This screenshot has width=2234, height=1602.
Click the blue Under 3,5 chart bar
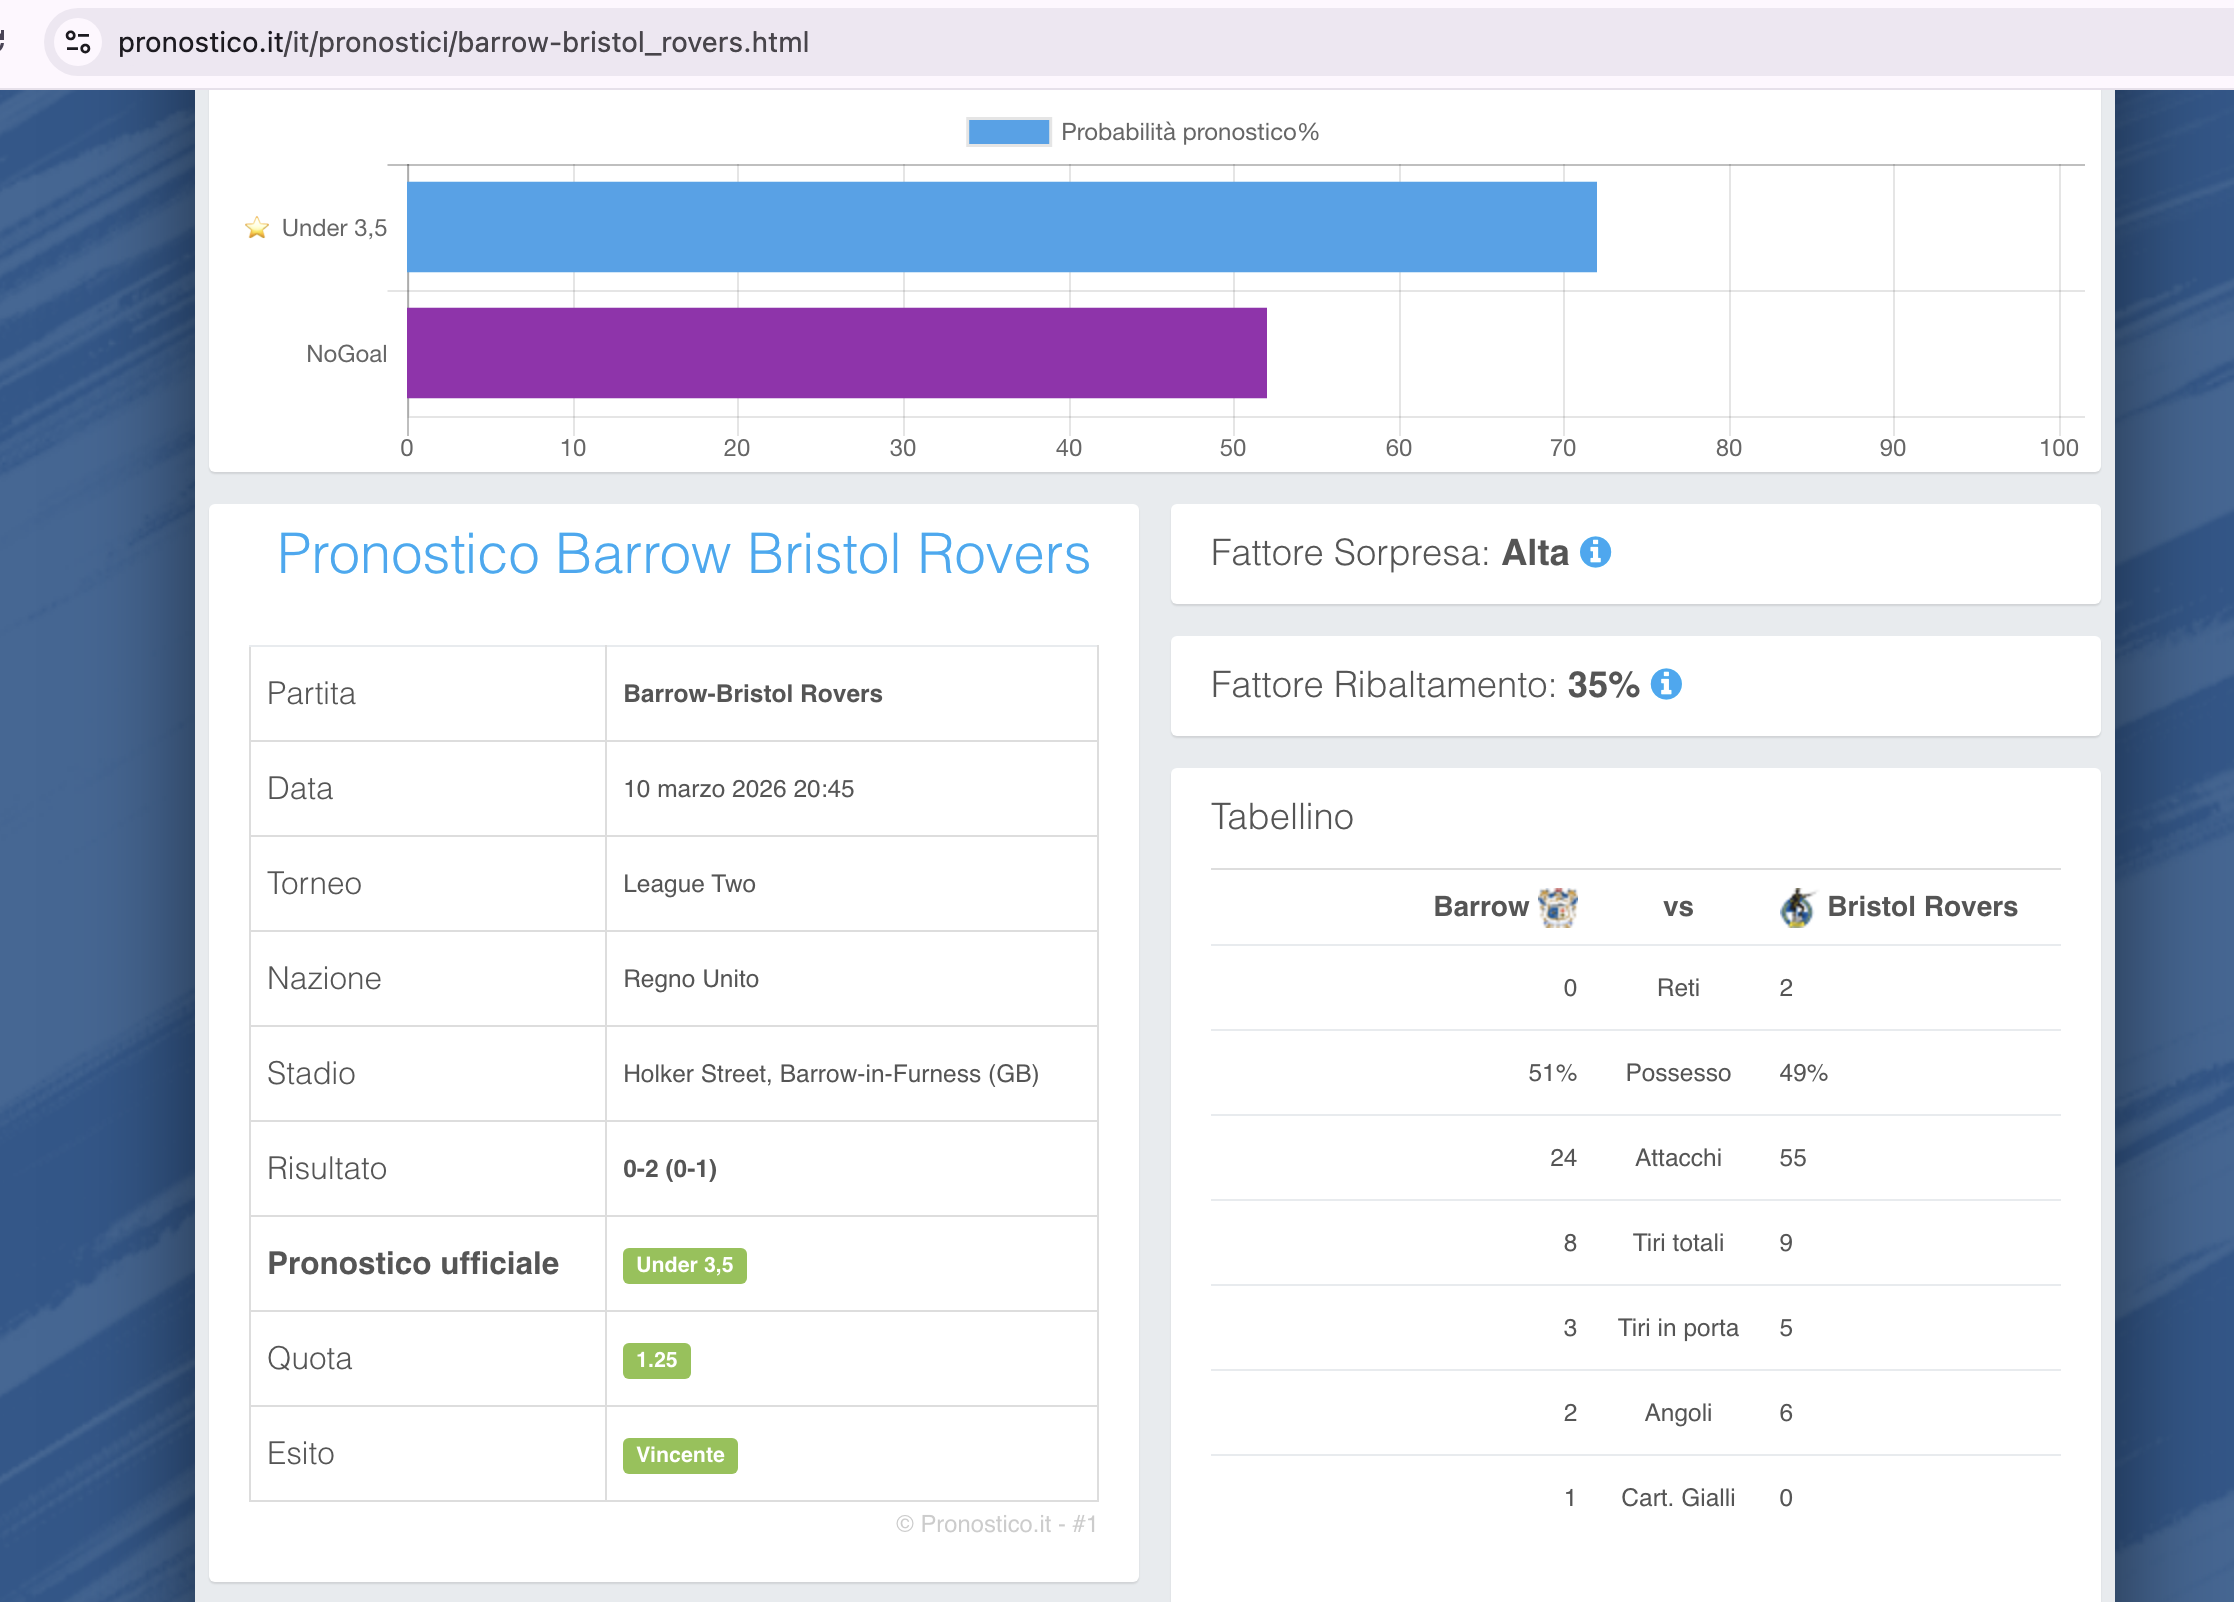pyautogui.click(x=1000, y=227)
